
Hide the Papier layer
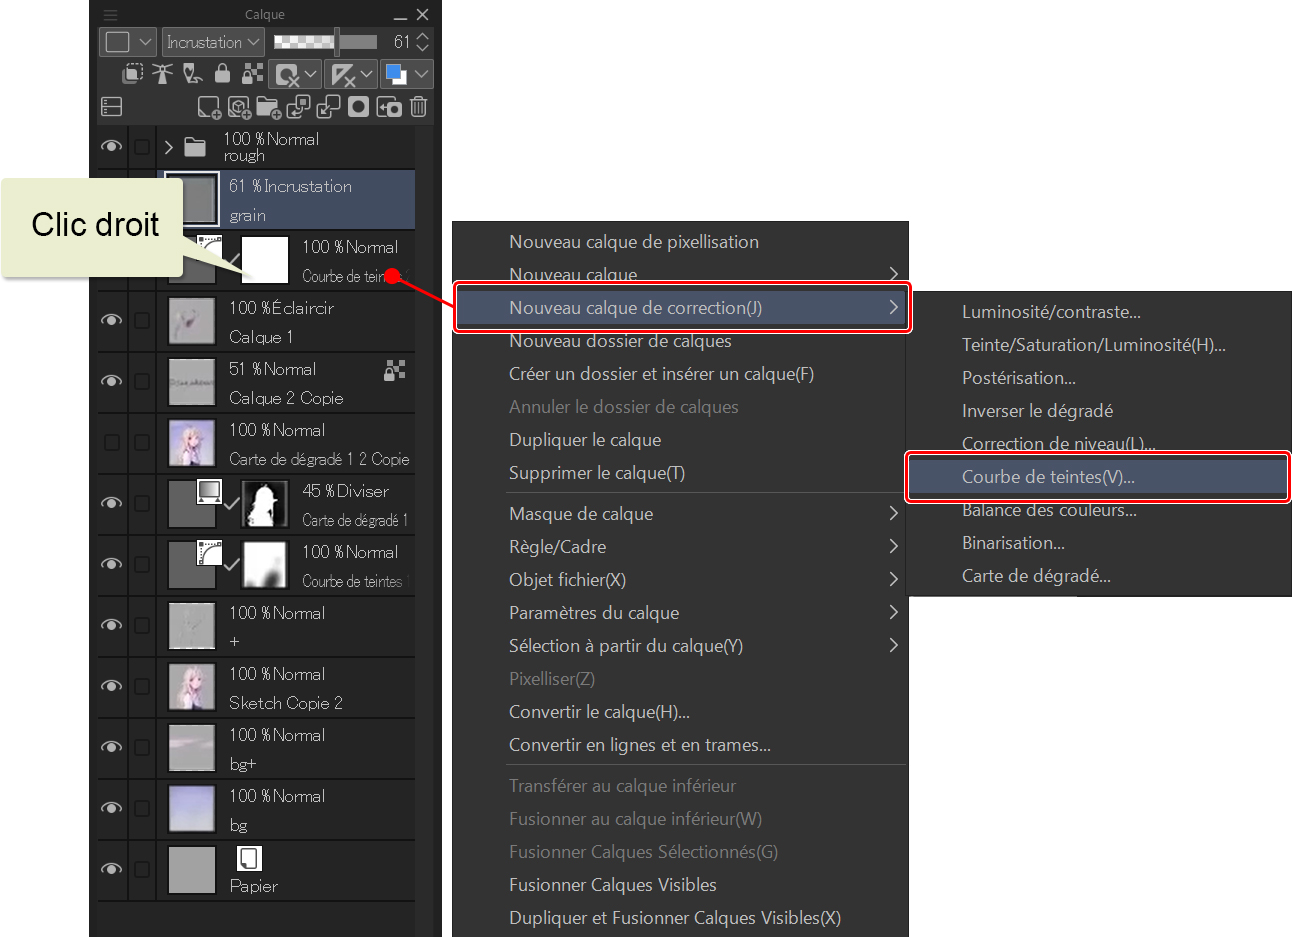[111, 869]
